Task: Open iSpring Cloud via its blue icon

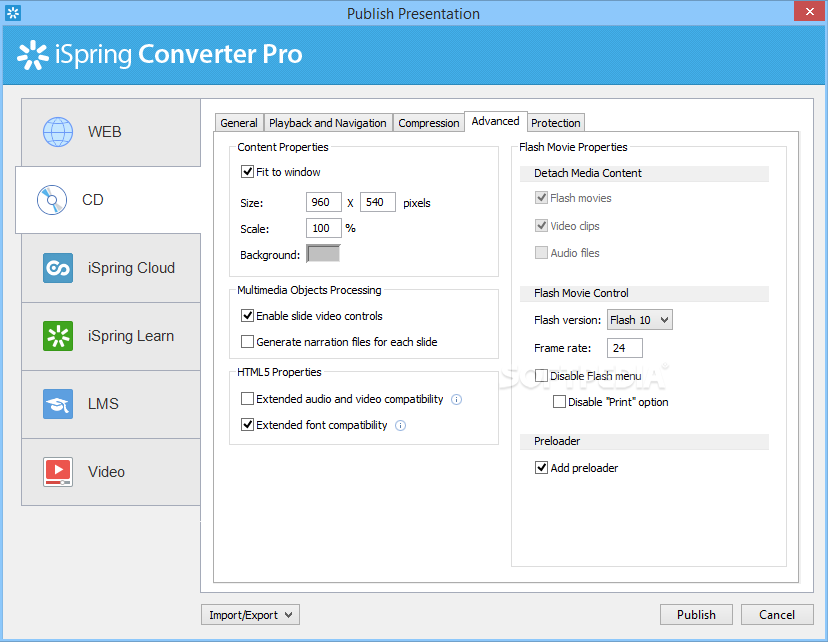Action: tap(58, 268)
